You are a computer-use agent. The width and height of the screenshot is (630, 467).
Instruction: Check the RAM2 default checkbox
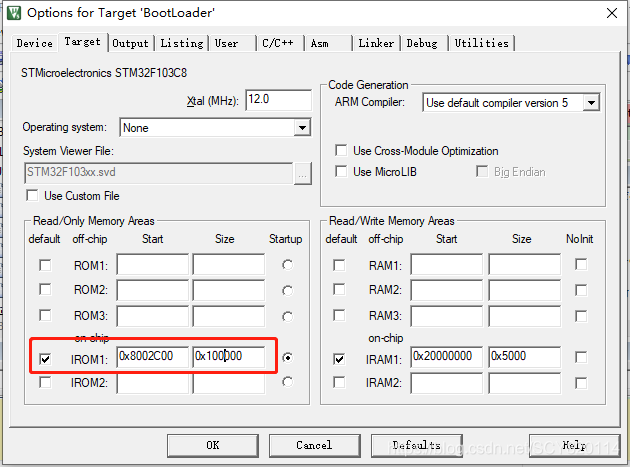339,289
